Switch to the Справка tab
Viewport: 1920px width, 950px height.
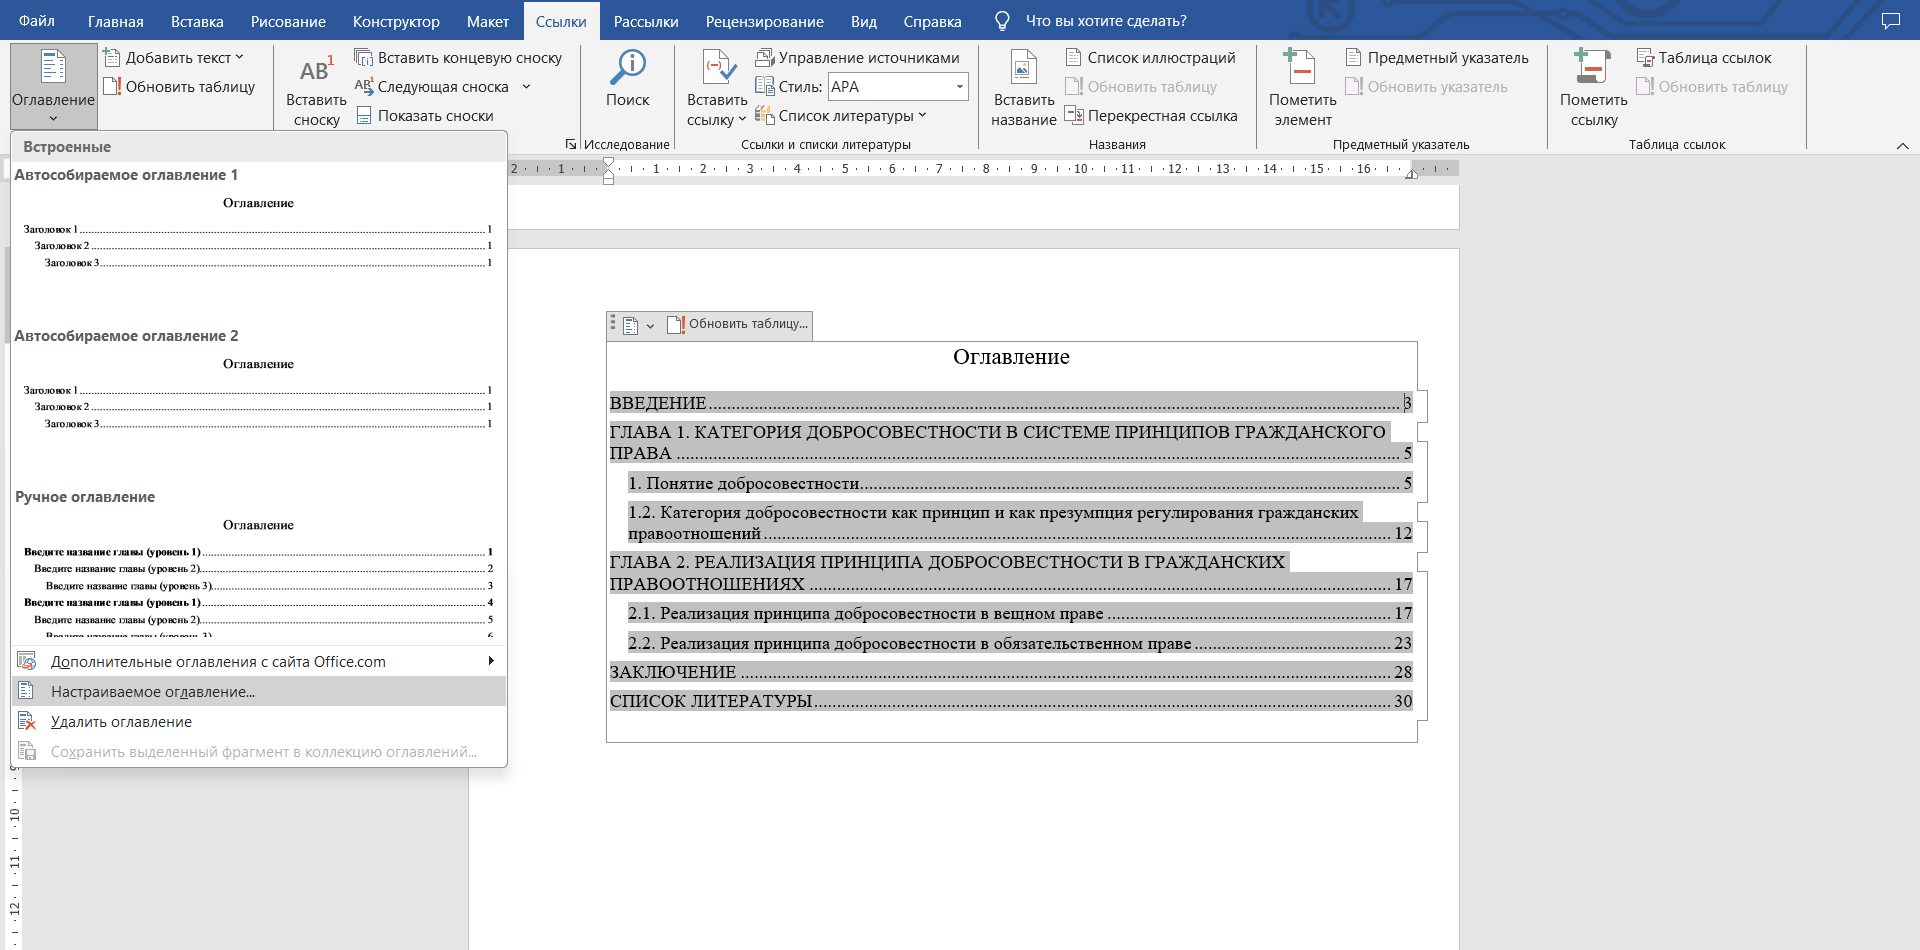tap(932, 21)
